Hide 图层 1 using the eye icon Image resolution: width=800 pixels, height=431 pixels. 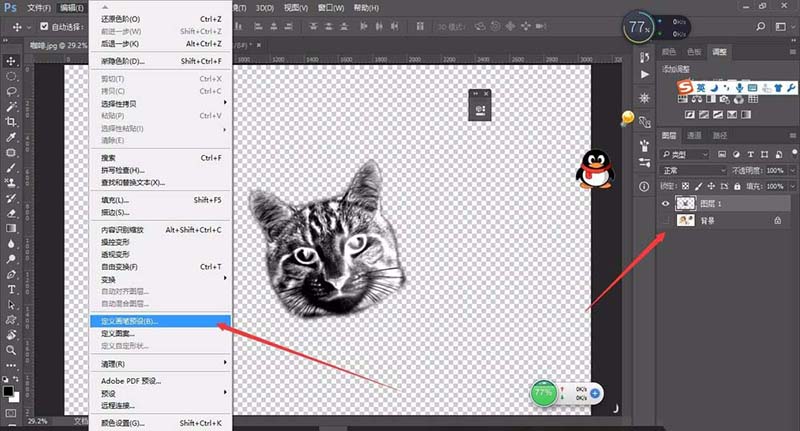coord(665,204)
